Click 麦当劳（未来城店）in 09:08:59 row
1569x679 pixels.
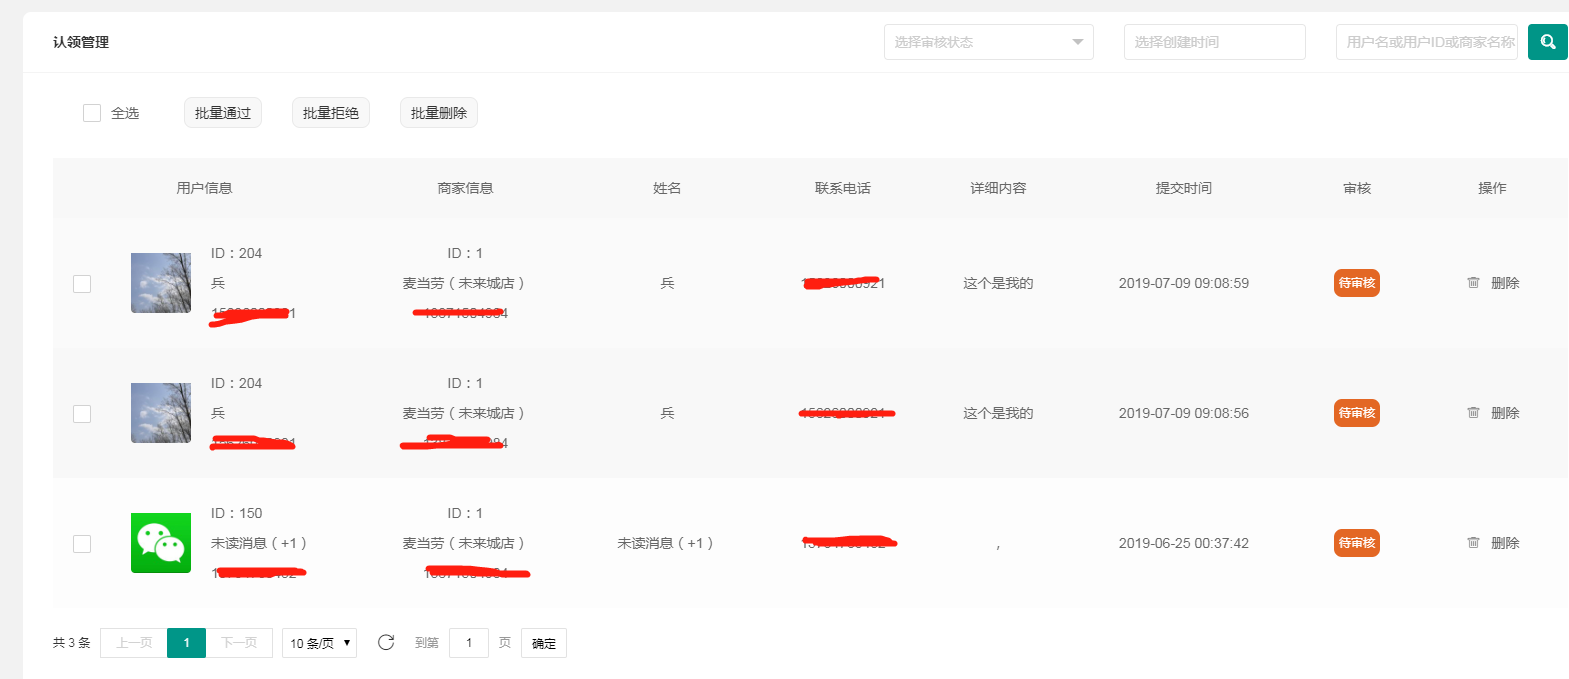coord(465,283)
